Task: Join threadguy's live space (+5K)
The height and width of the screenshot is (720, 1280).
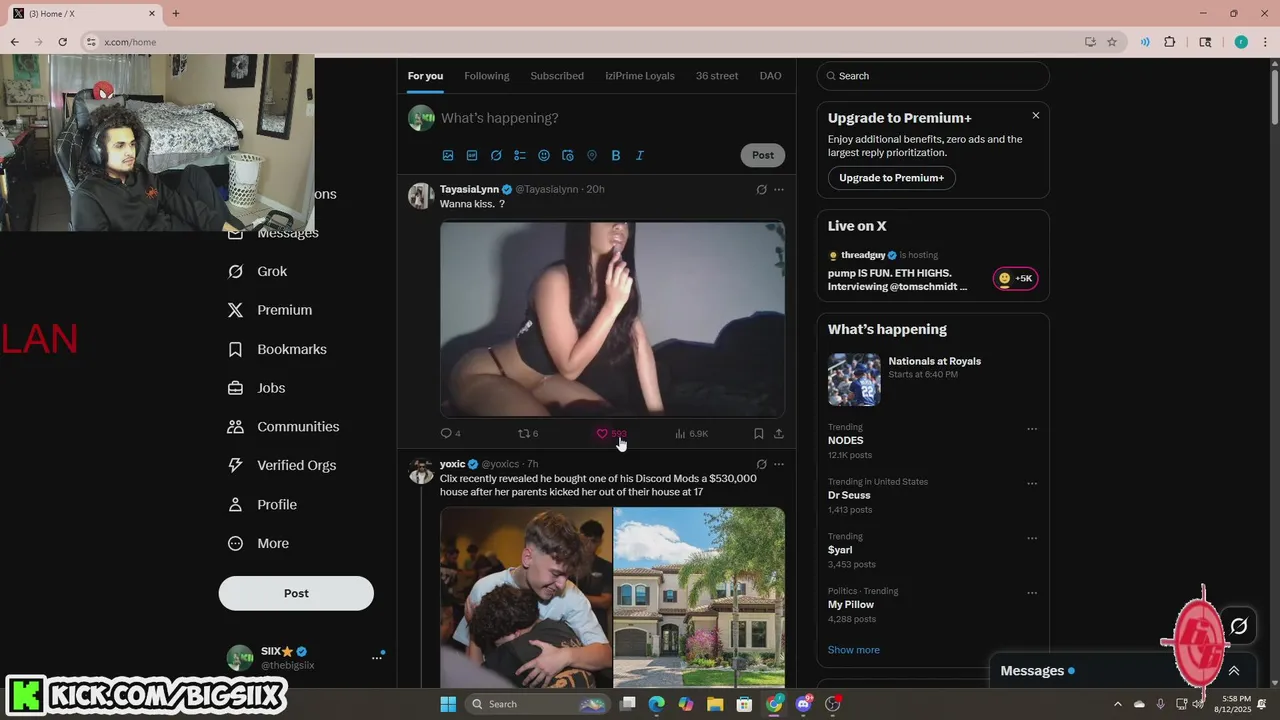Action: pyautogui.click(x=1015, y=279)
